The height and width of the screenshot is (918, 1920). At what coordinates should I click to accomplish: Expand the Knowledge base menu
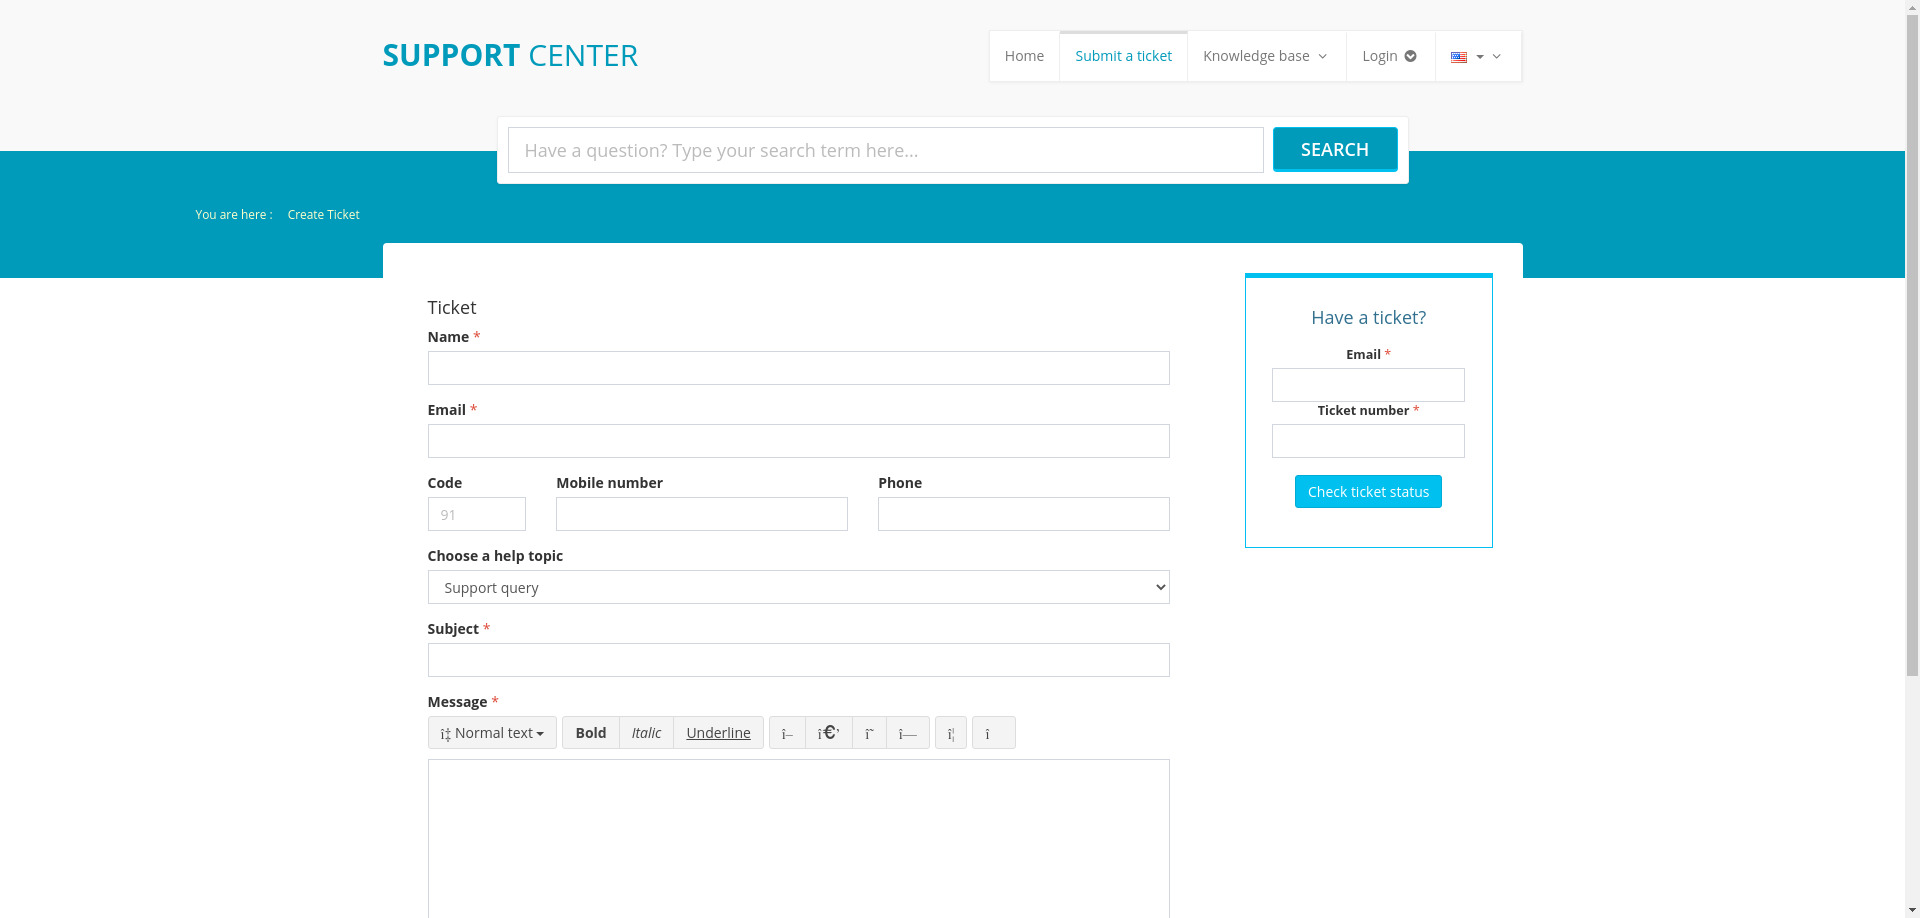tap(1265, 57)
